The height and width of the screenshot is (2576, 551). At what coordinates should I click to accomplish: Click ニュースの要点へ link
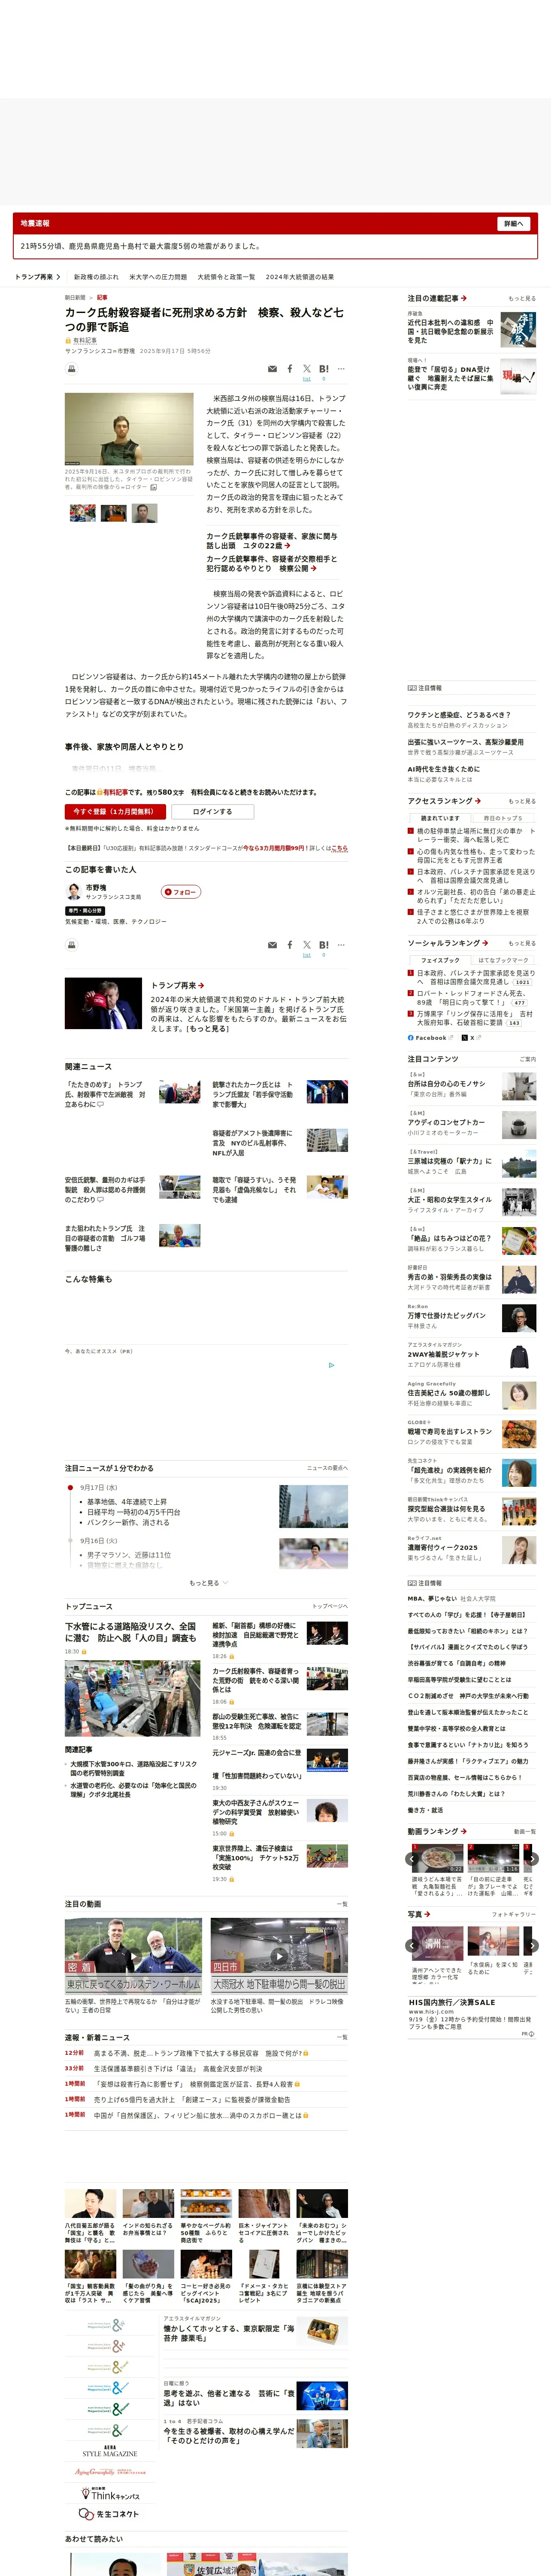(x=327, y=1468)
